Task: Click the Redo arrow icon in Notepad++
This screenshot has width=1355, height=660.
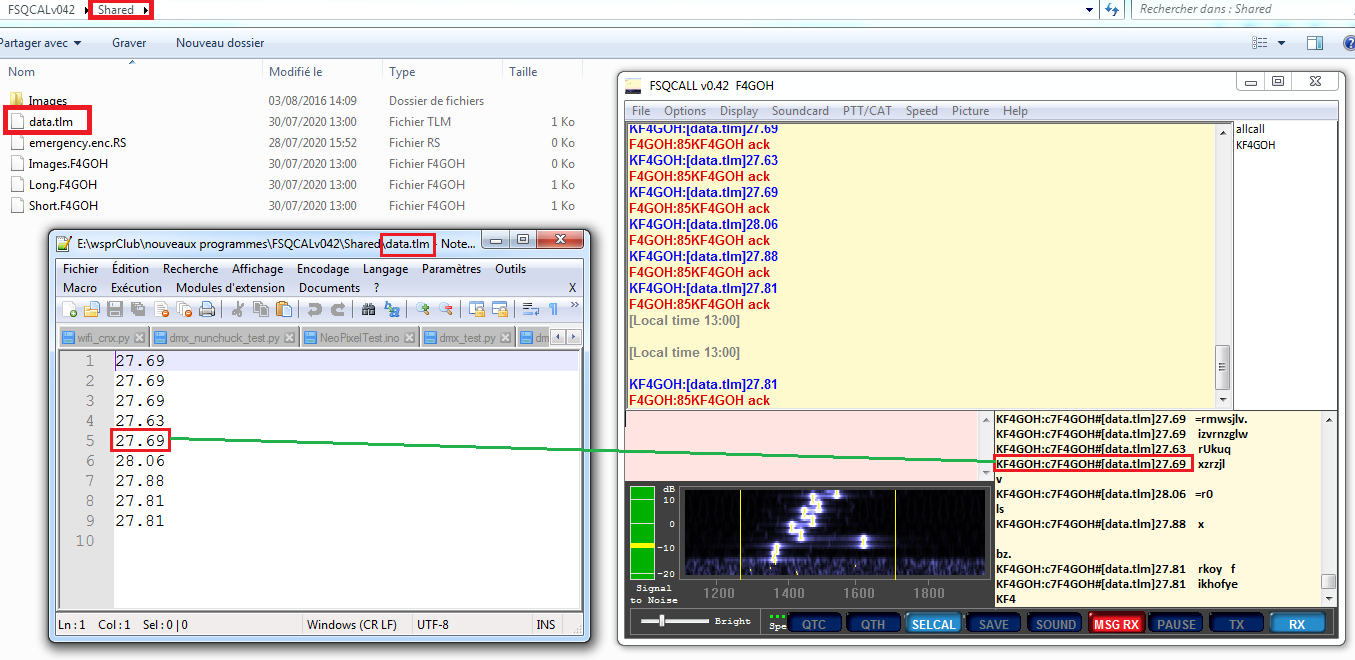Action: (338, 310)
